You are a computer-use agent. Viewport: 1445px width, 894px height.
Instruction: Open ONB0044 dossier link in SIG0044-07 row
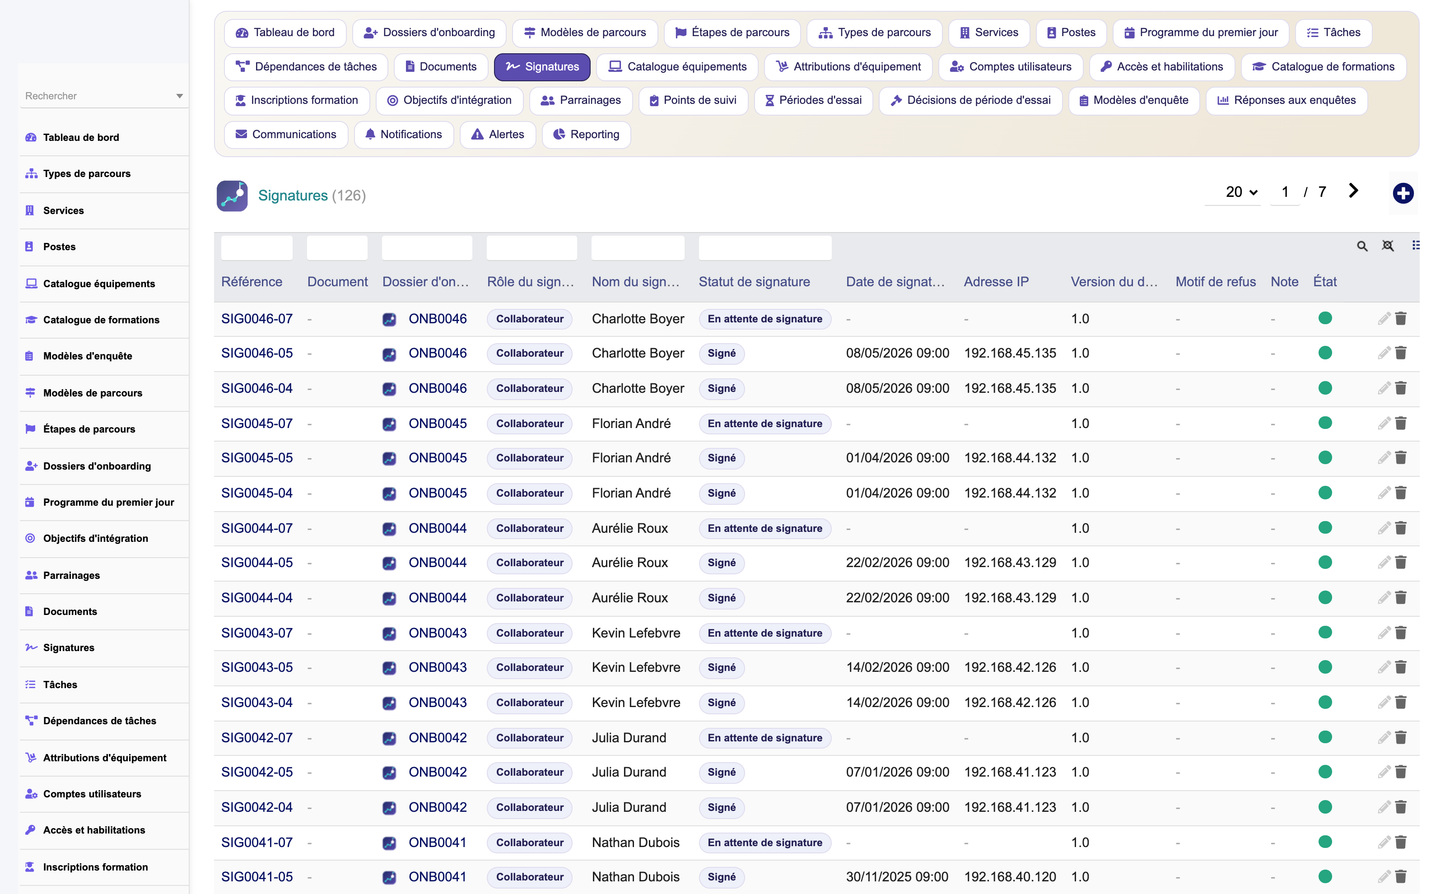[x=438, y=528]
